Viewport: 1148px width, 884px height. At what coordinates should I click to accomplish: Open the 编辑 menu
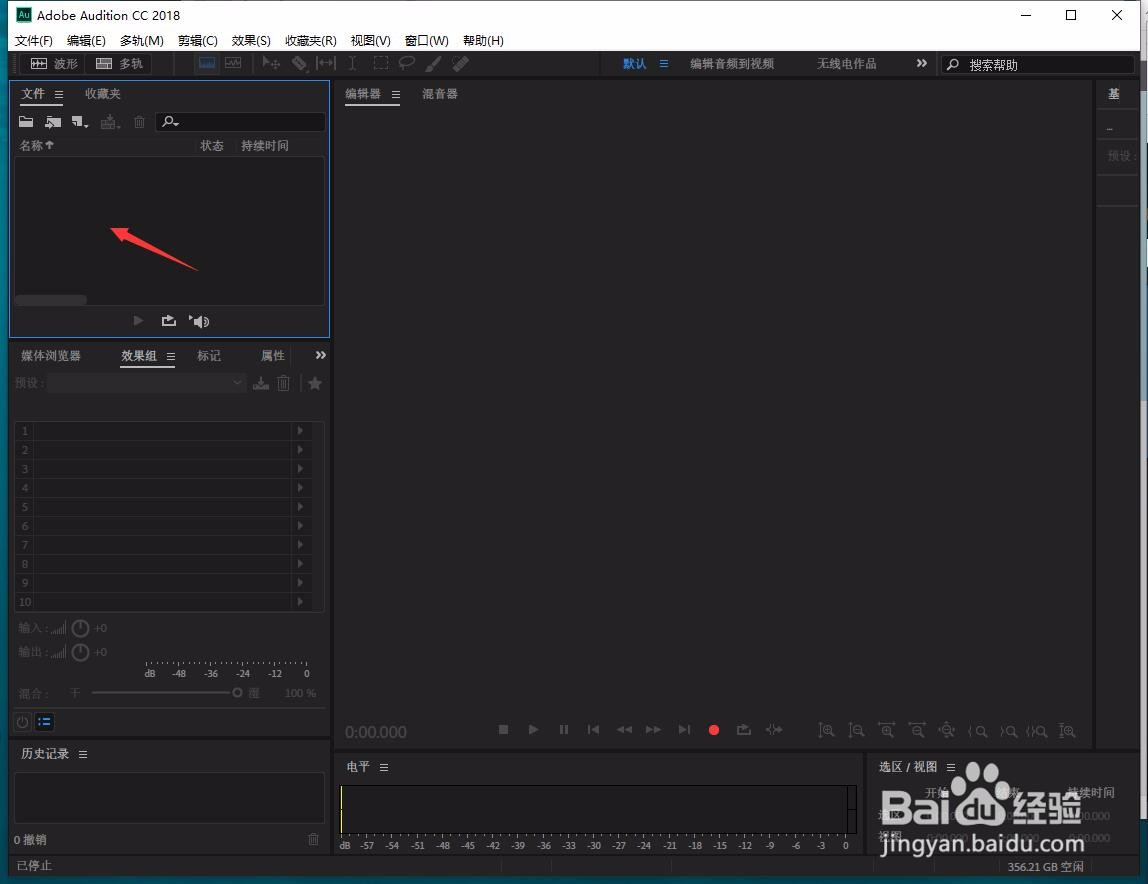[x=86, y=40]
